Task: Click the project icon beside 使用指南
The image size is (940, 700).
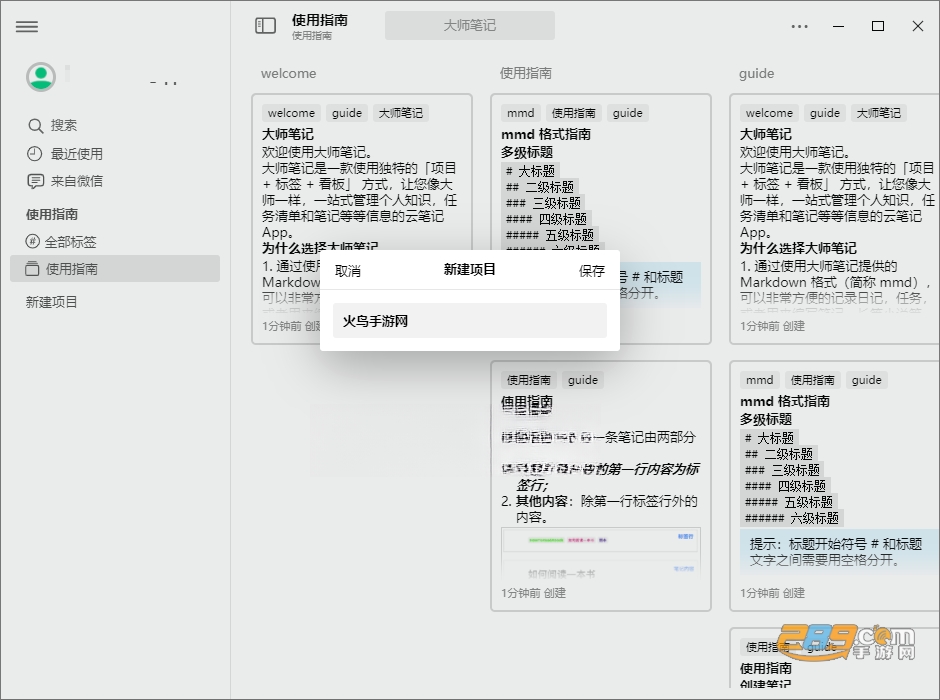Action: coord(32,268)
